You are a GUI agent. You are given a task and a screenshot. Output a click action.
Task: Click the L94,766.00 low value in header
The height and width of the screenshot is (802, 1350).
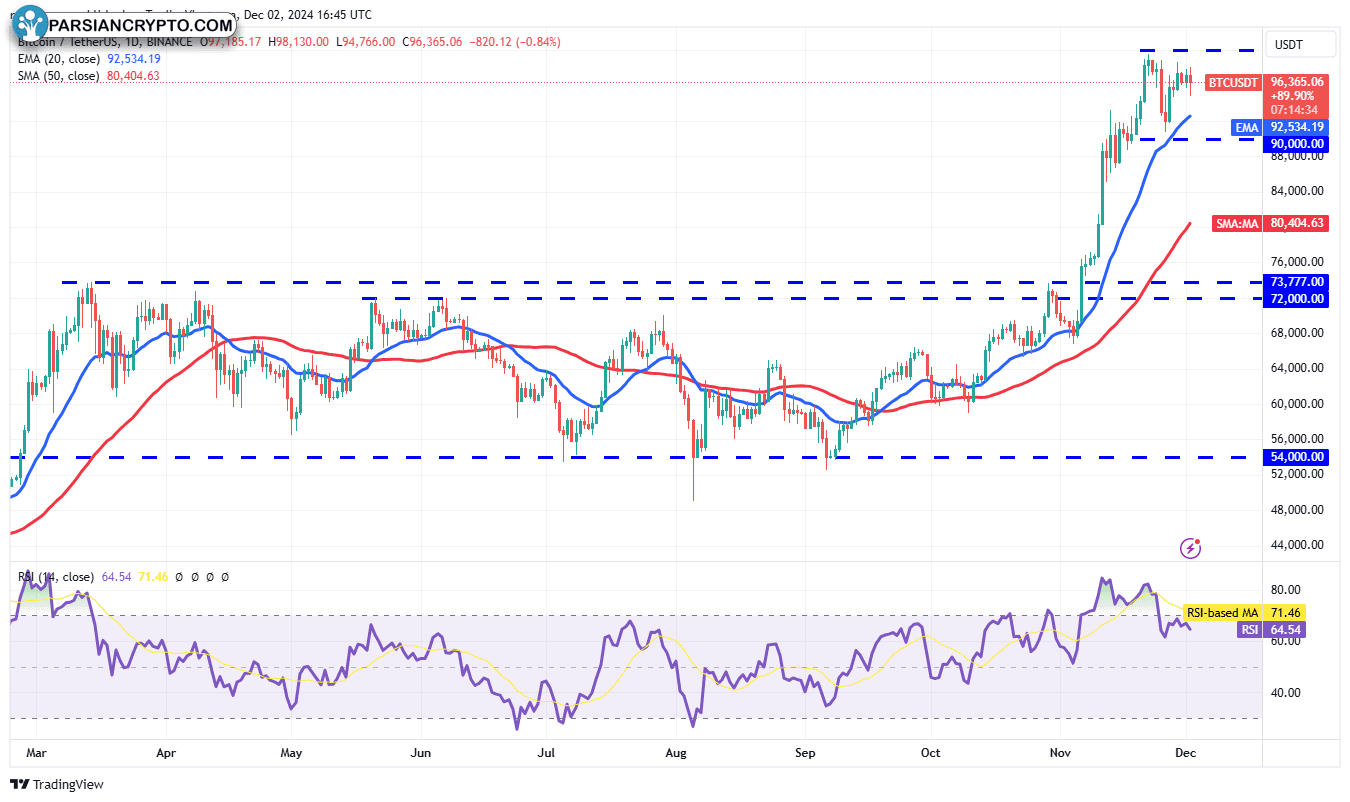click(x=368, y=42)
